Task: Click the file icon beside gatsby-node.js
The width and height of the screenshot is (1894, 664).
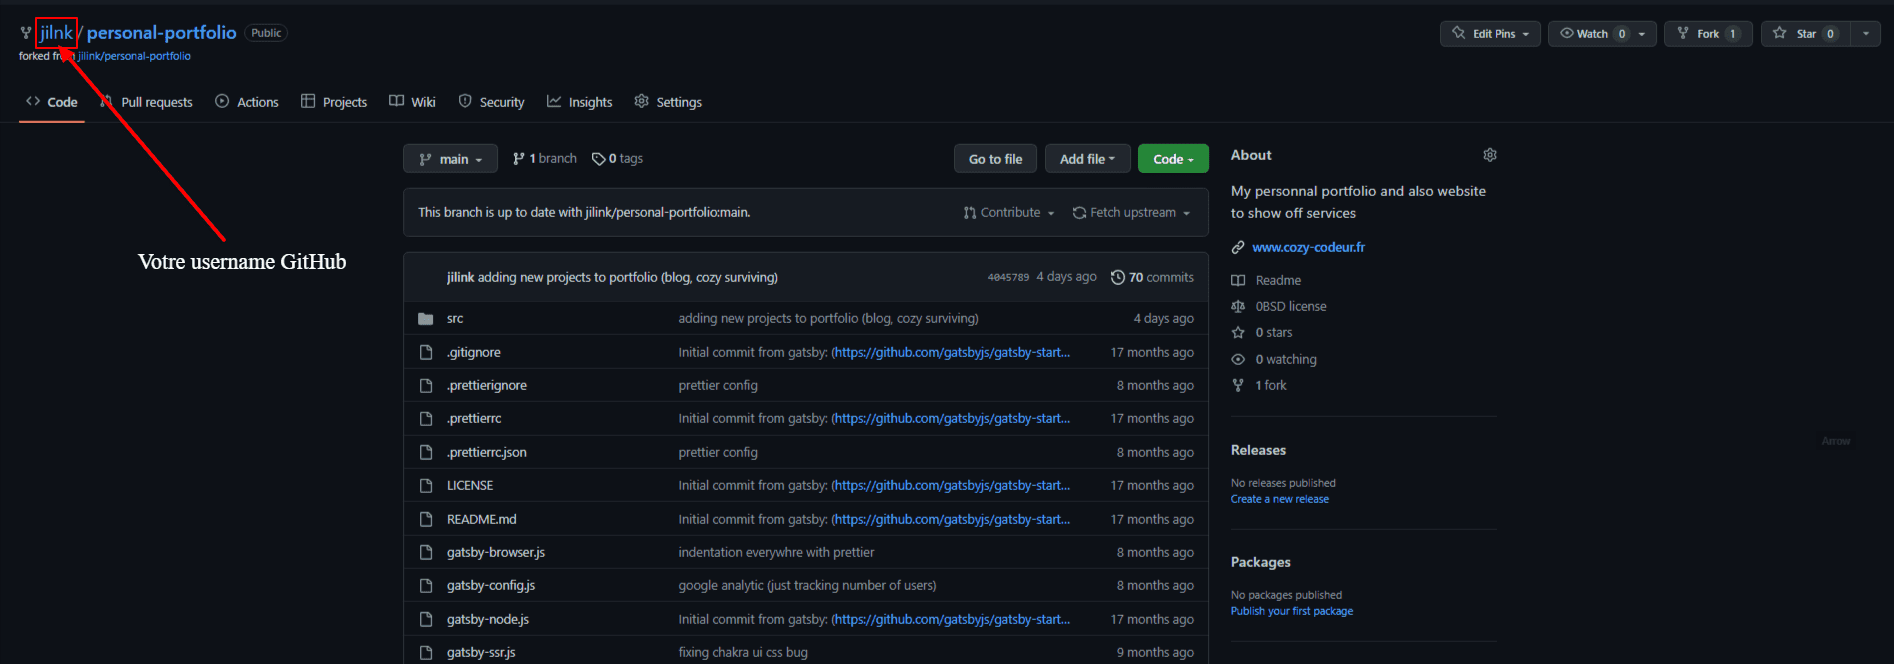Action: coord(426,619)
